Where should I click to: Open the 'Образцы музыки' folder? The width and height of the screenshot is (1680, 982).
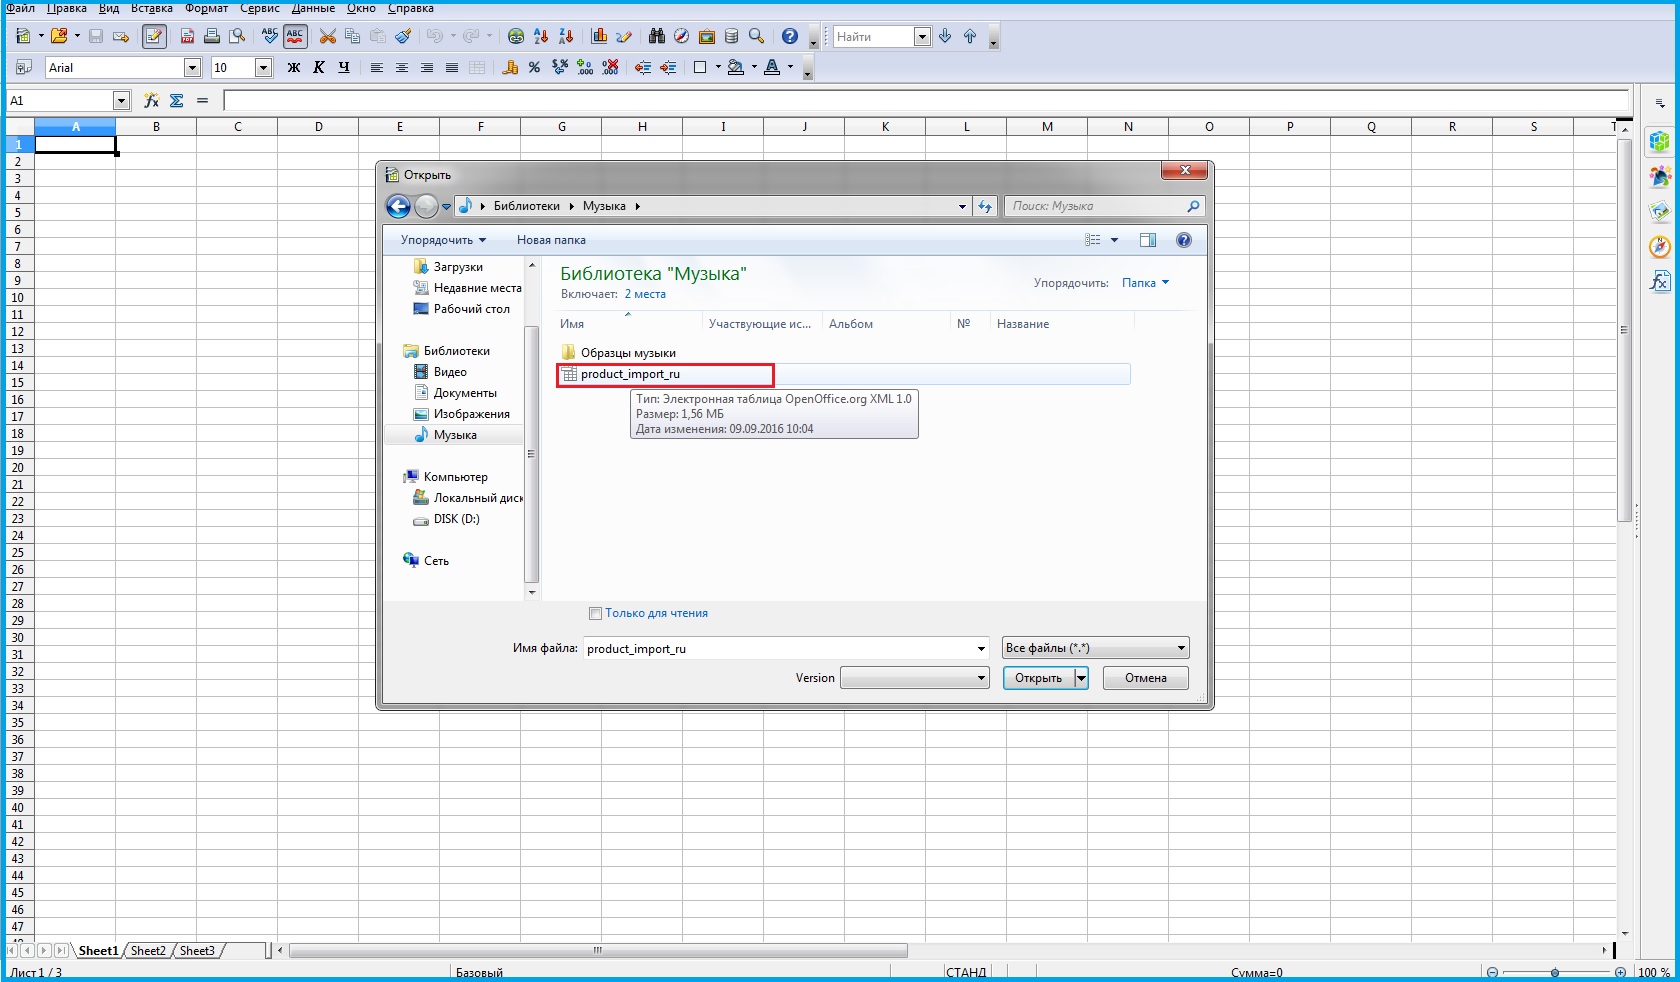(x=628, y=353)
